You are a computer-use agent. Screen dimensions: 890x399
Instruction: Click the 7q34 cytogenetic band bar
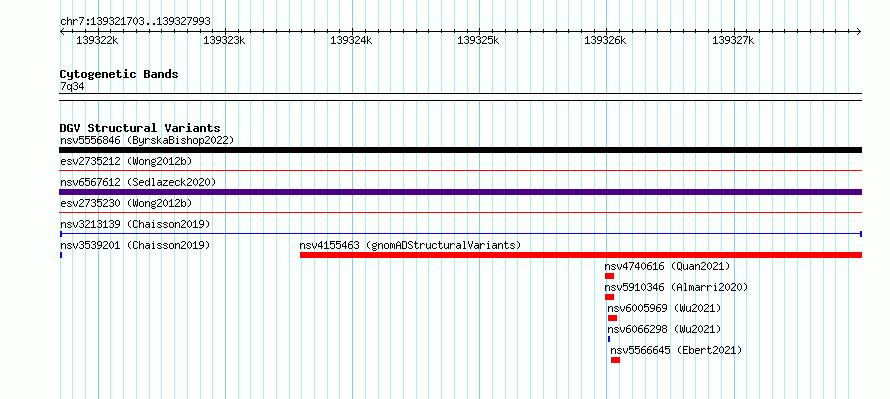(x=460, y=97)
